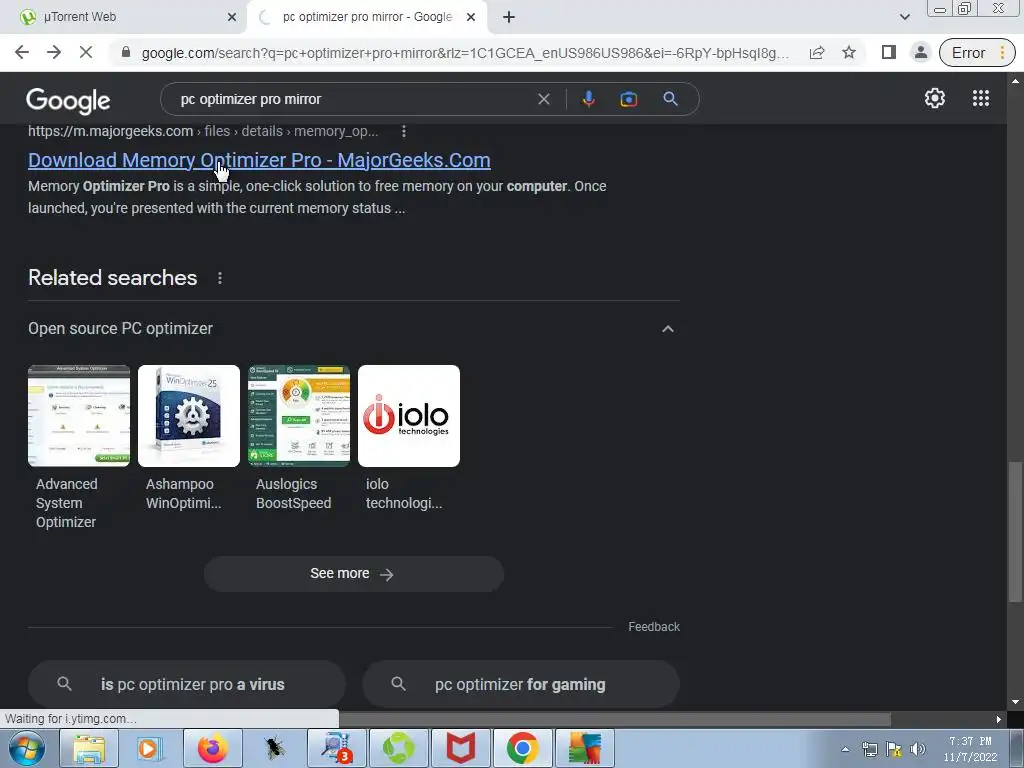Share this page icon in address bar
The height and width of the screenshot is (768, 1024).
[x=817, y=53]
